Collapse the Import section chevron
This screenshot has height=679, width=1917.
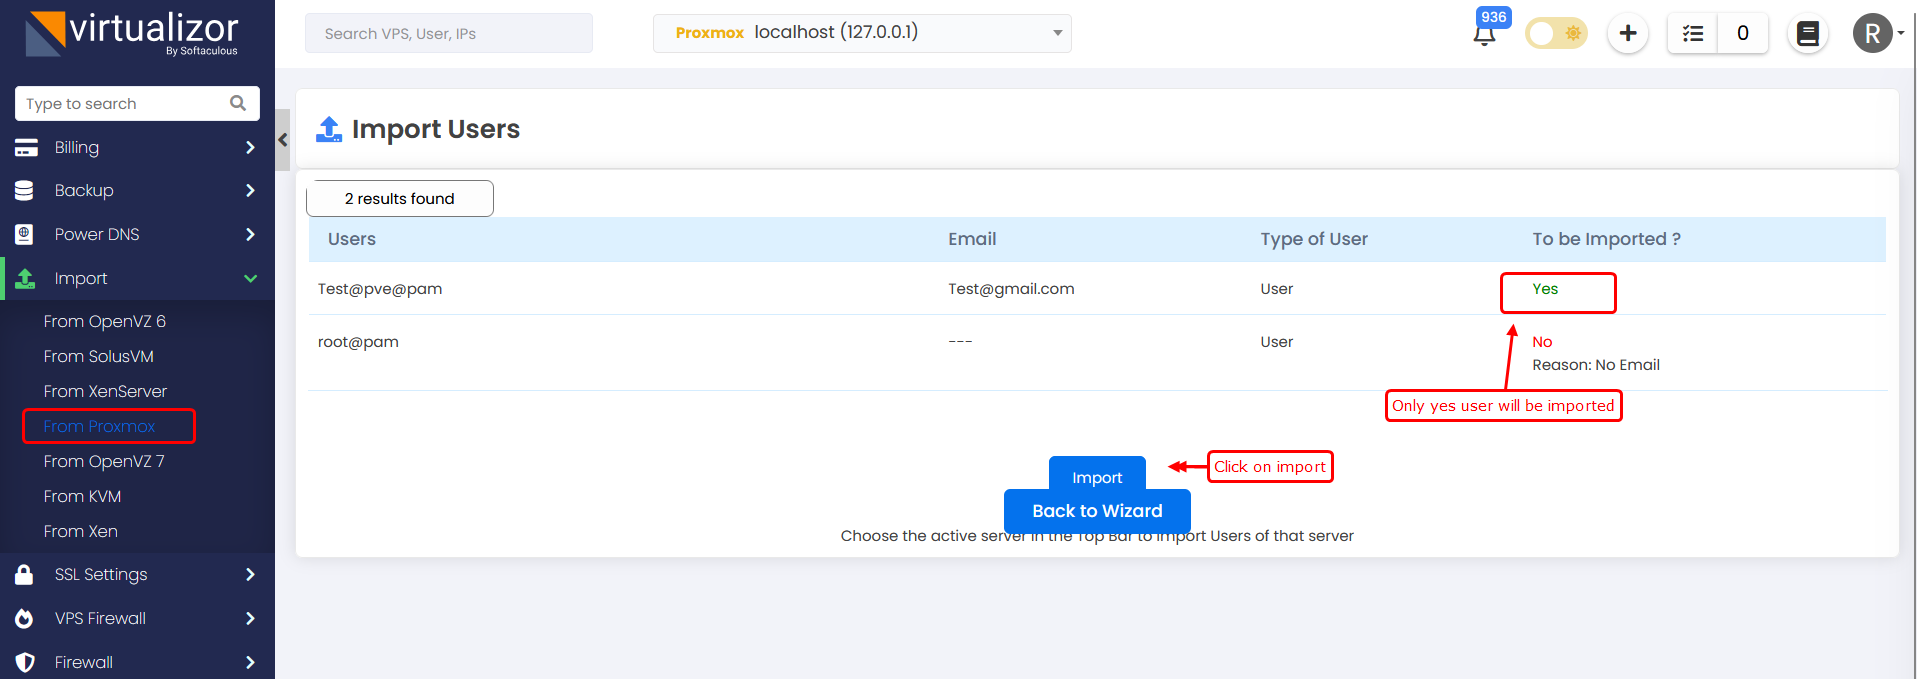coord(250,278)
